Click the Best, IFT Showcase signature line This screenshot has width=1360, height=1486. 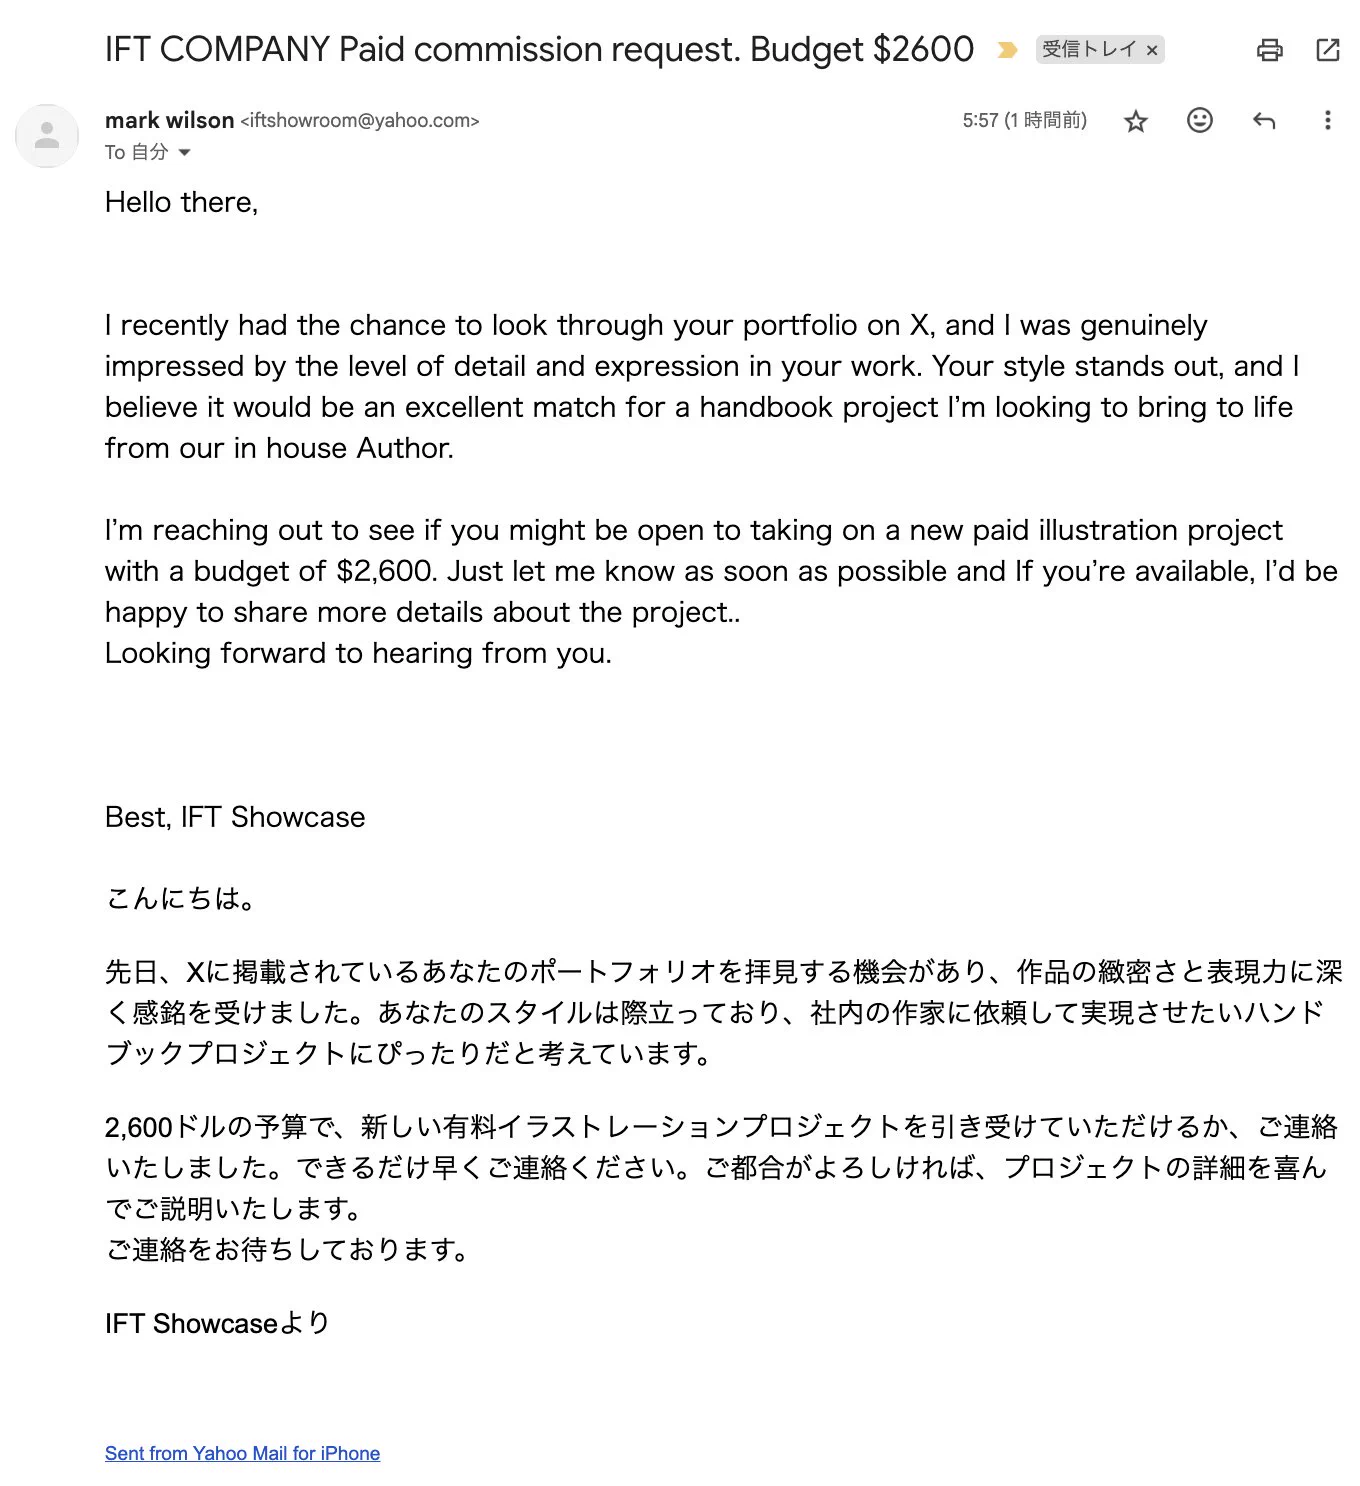(235, 817)
